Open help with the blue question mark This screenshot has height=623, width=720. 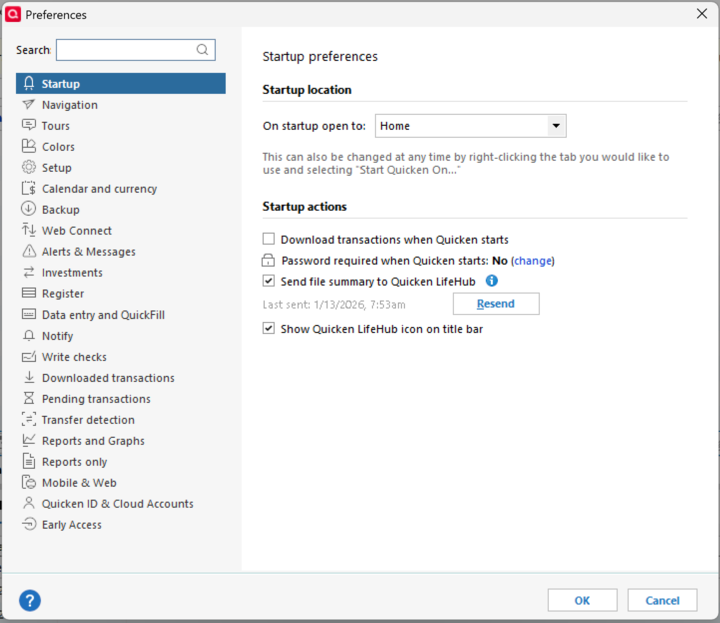click(30, 600)
